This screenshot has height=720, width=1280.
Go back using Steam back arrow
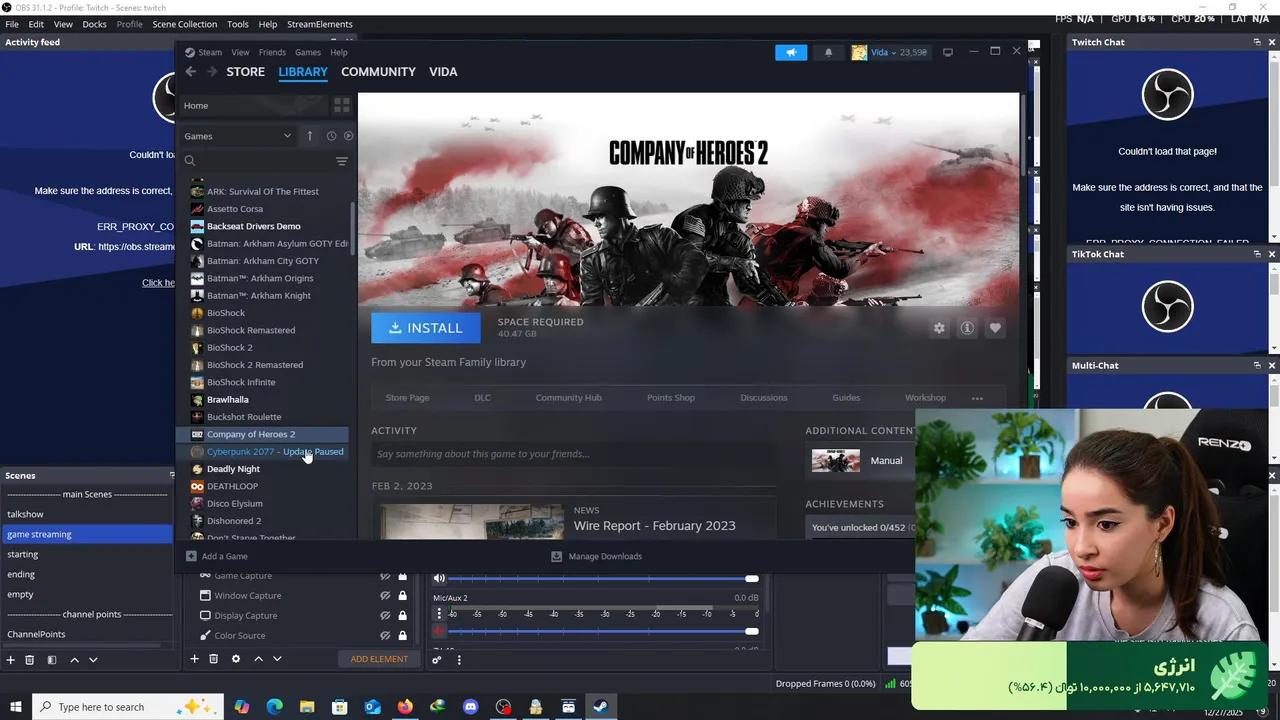(190, 72)
